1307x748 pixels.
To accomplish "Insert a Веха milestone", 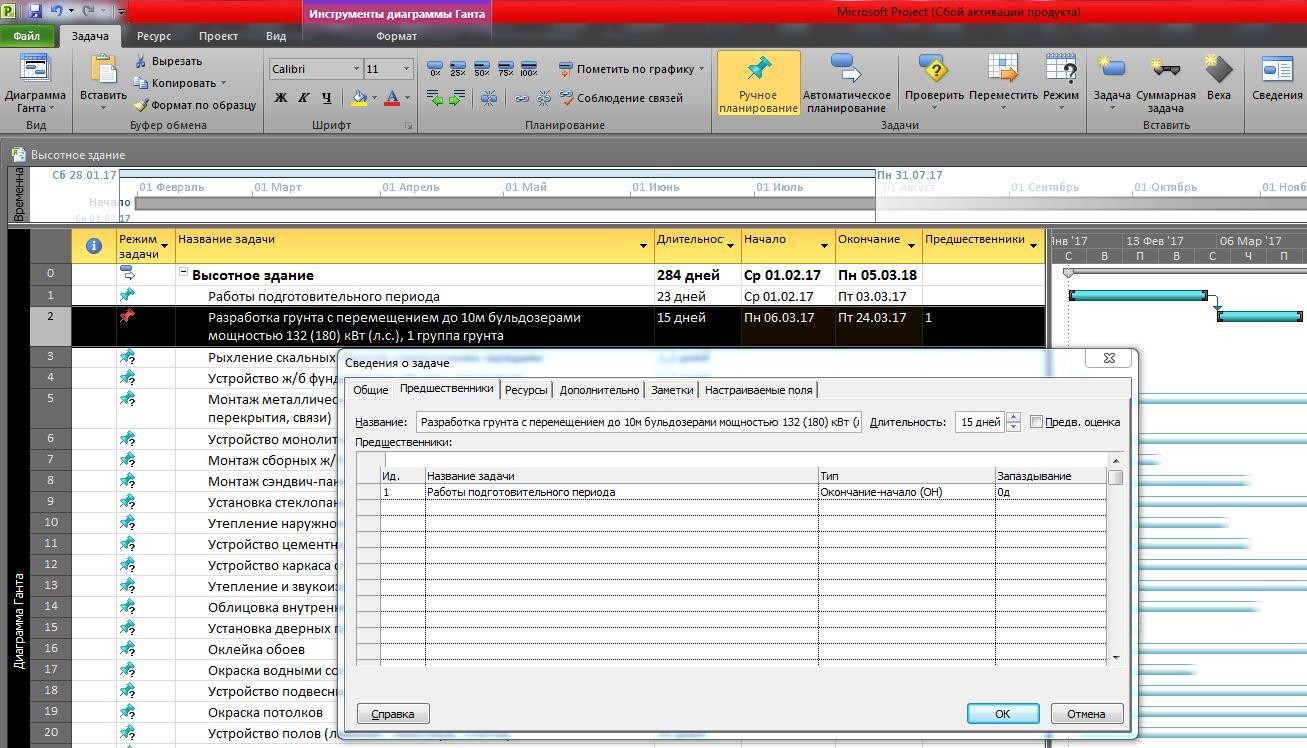I will click(x=1218, y=78).
